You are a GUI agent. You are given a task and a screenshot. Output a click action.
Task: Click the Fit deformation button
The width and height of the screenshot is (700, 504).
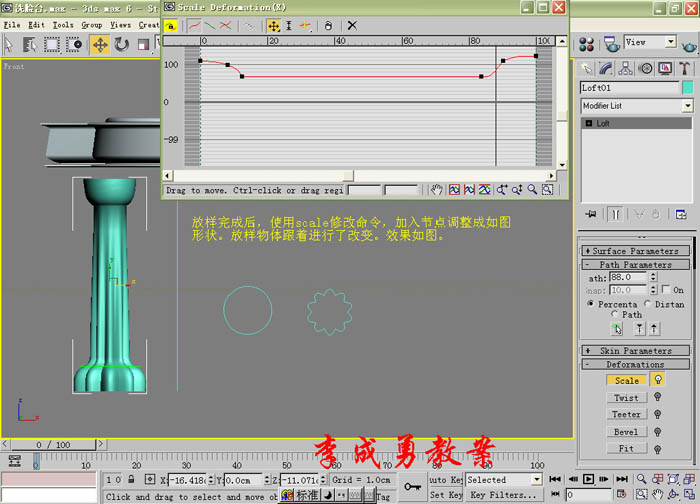[627, 448]
